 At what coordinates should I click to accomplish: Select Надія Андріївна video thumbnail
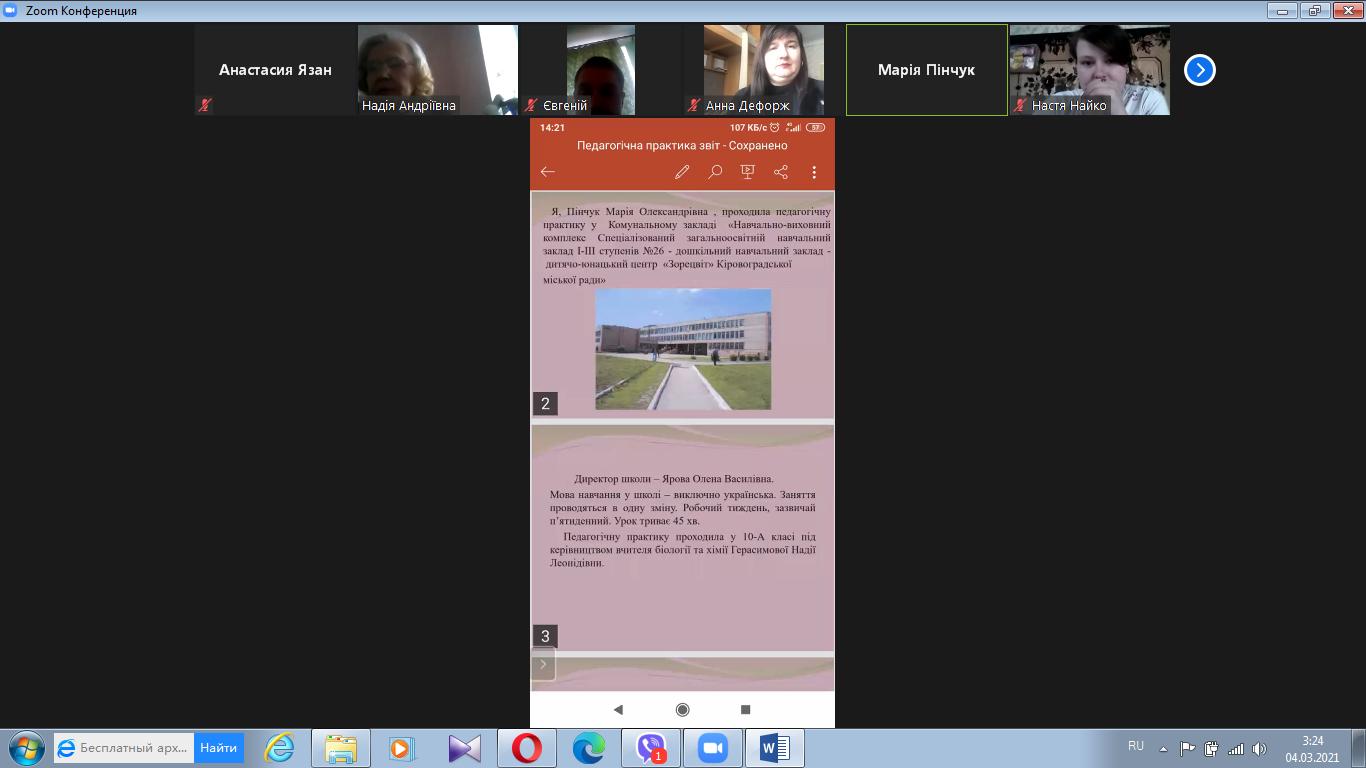[438, 70]
